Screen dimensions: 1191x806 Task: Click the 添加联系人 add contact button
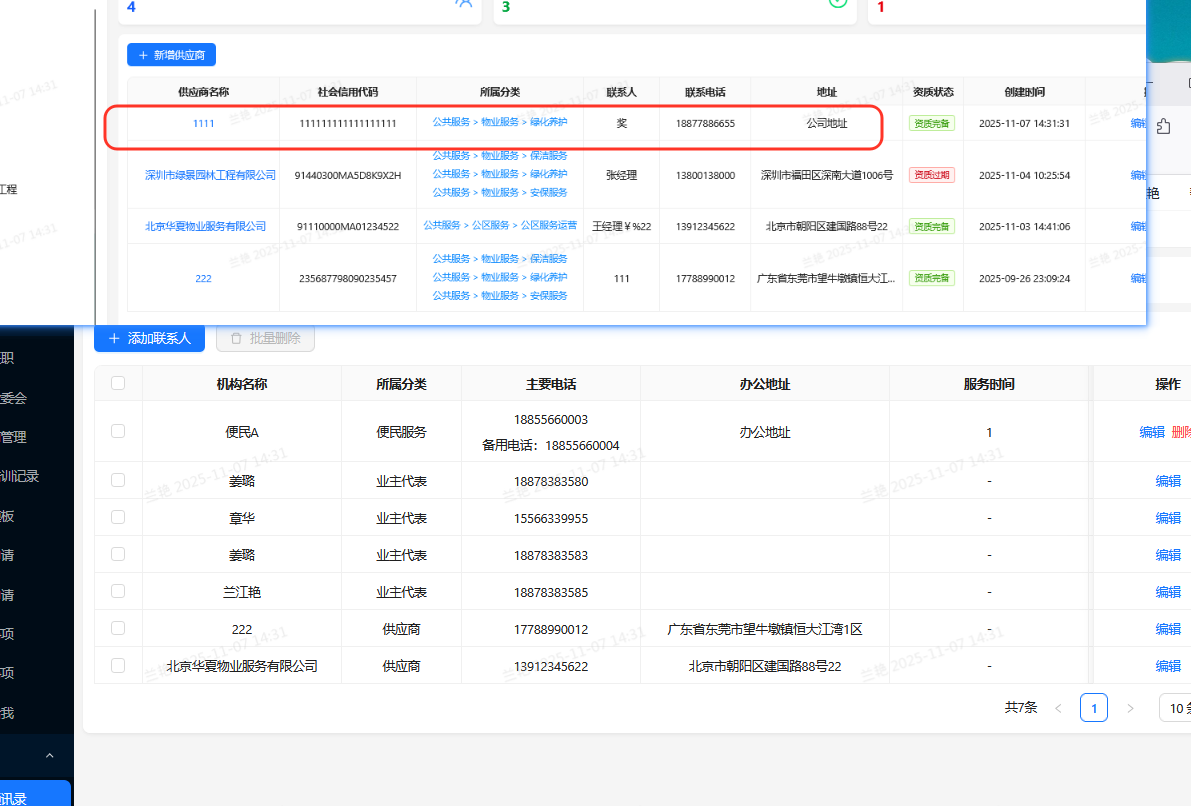(x=149, y=339)
